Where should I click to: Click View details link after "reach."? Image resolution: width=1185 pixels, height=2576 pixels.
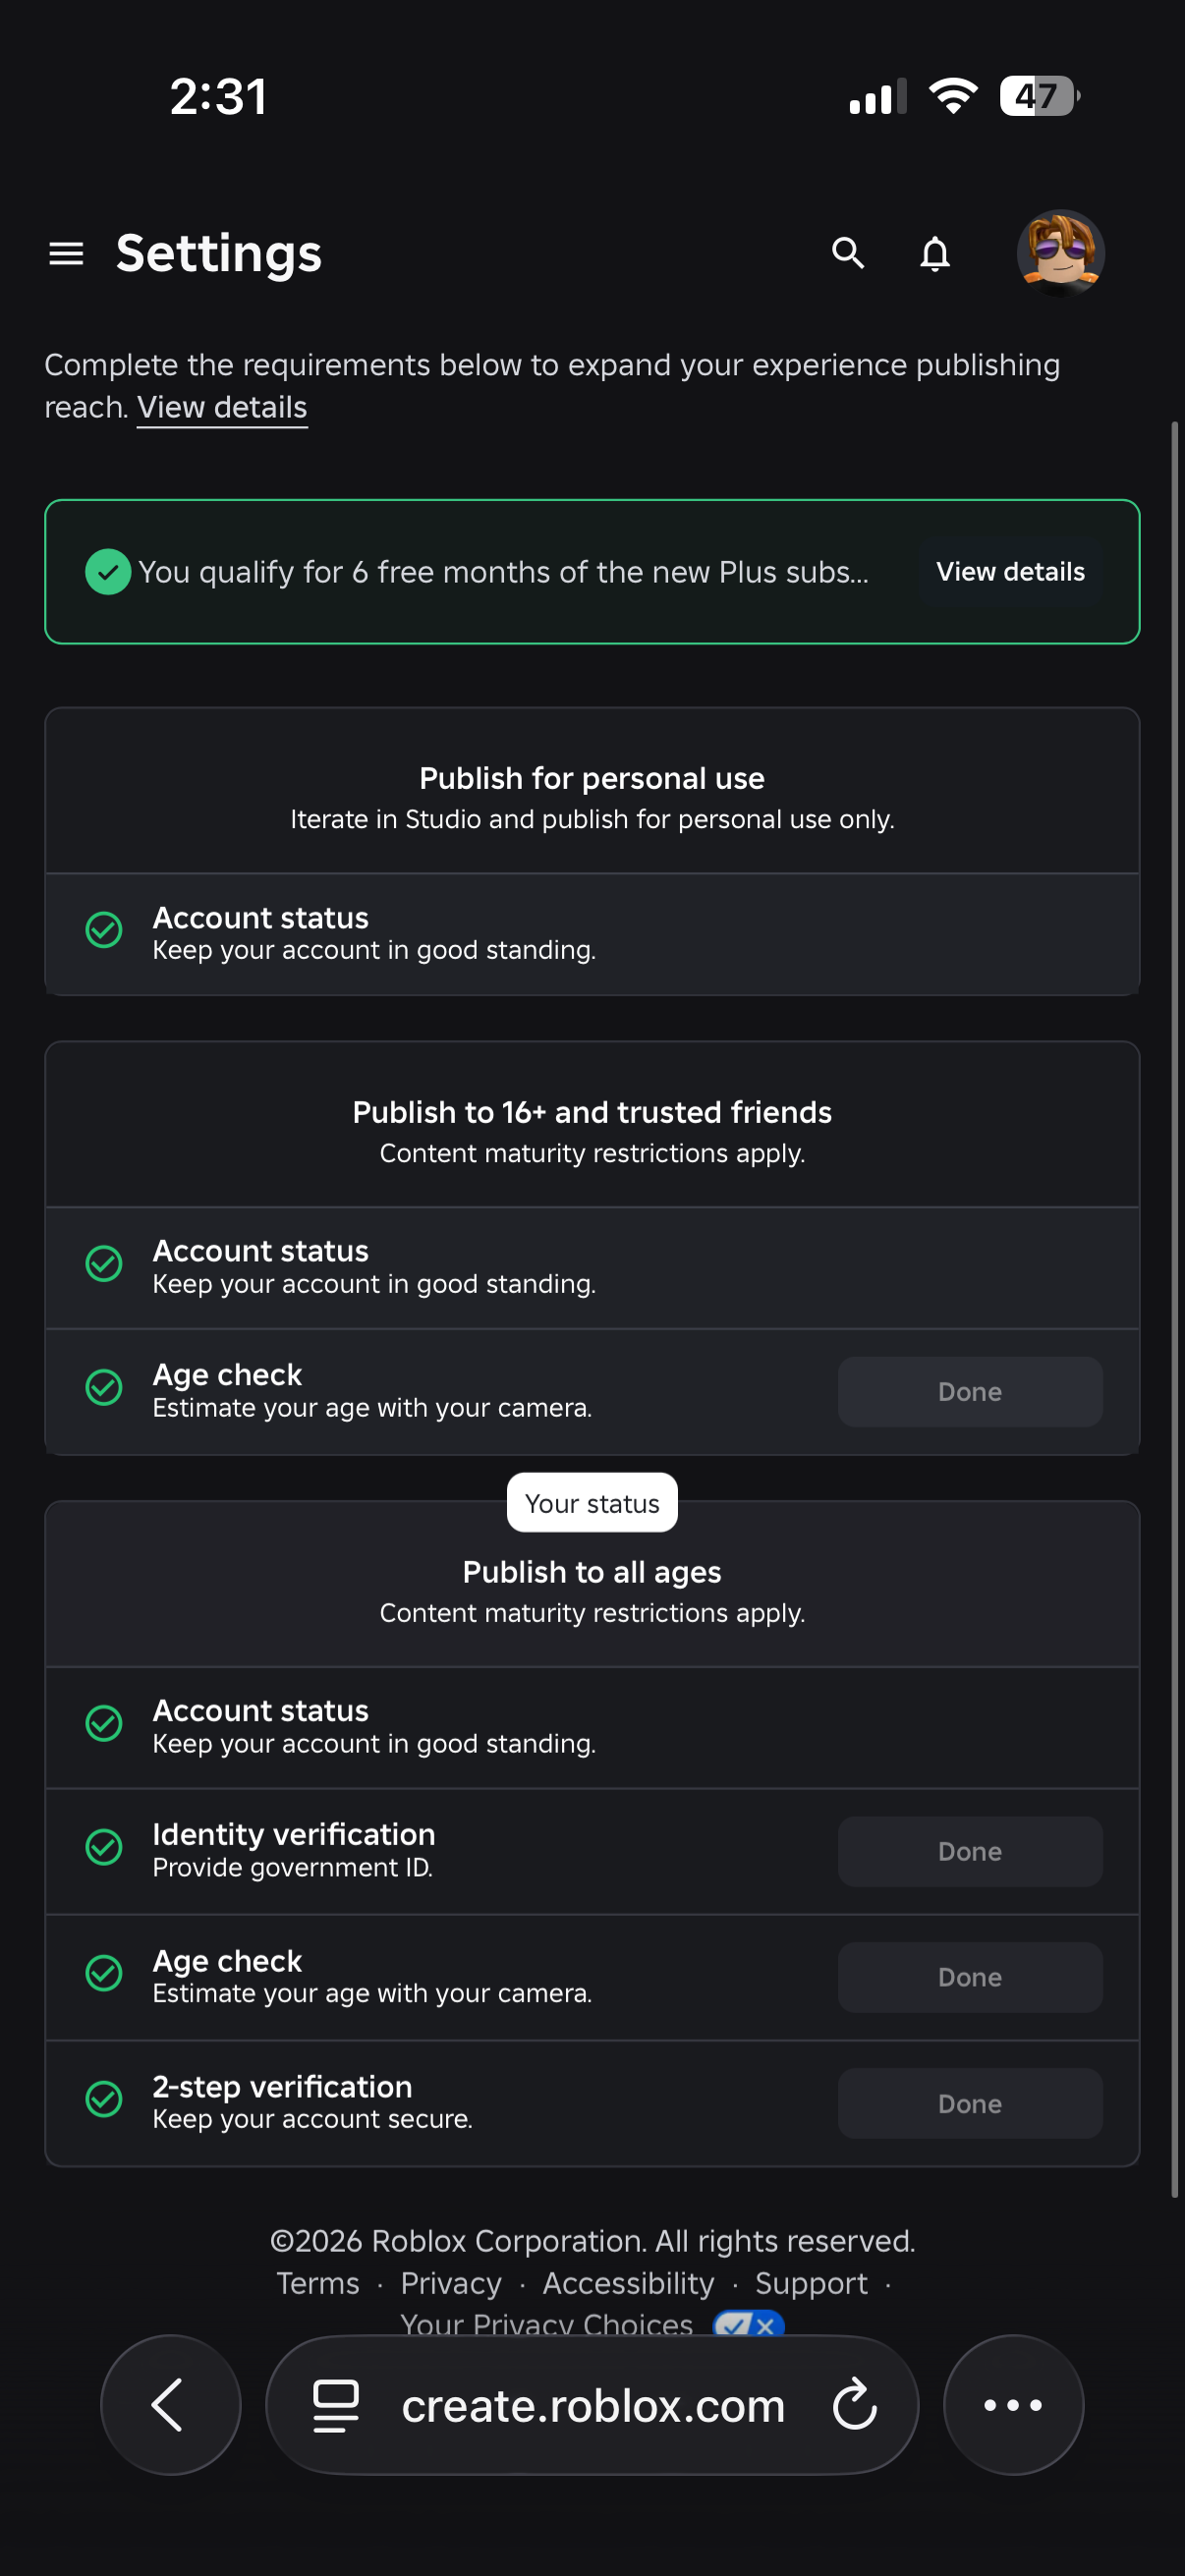222,408
